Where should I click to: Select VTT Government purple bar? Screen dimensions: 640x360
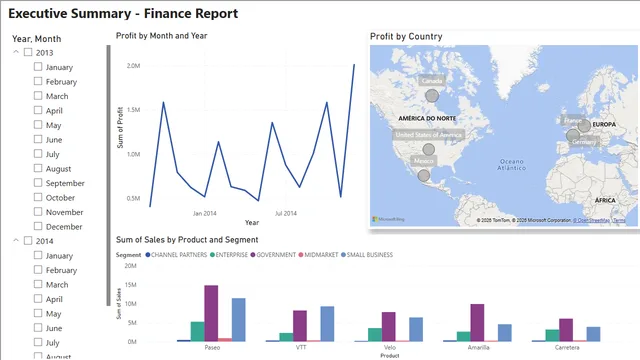(300, 326)
